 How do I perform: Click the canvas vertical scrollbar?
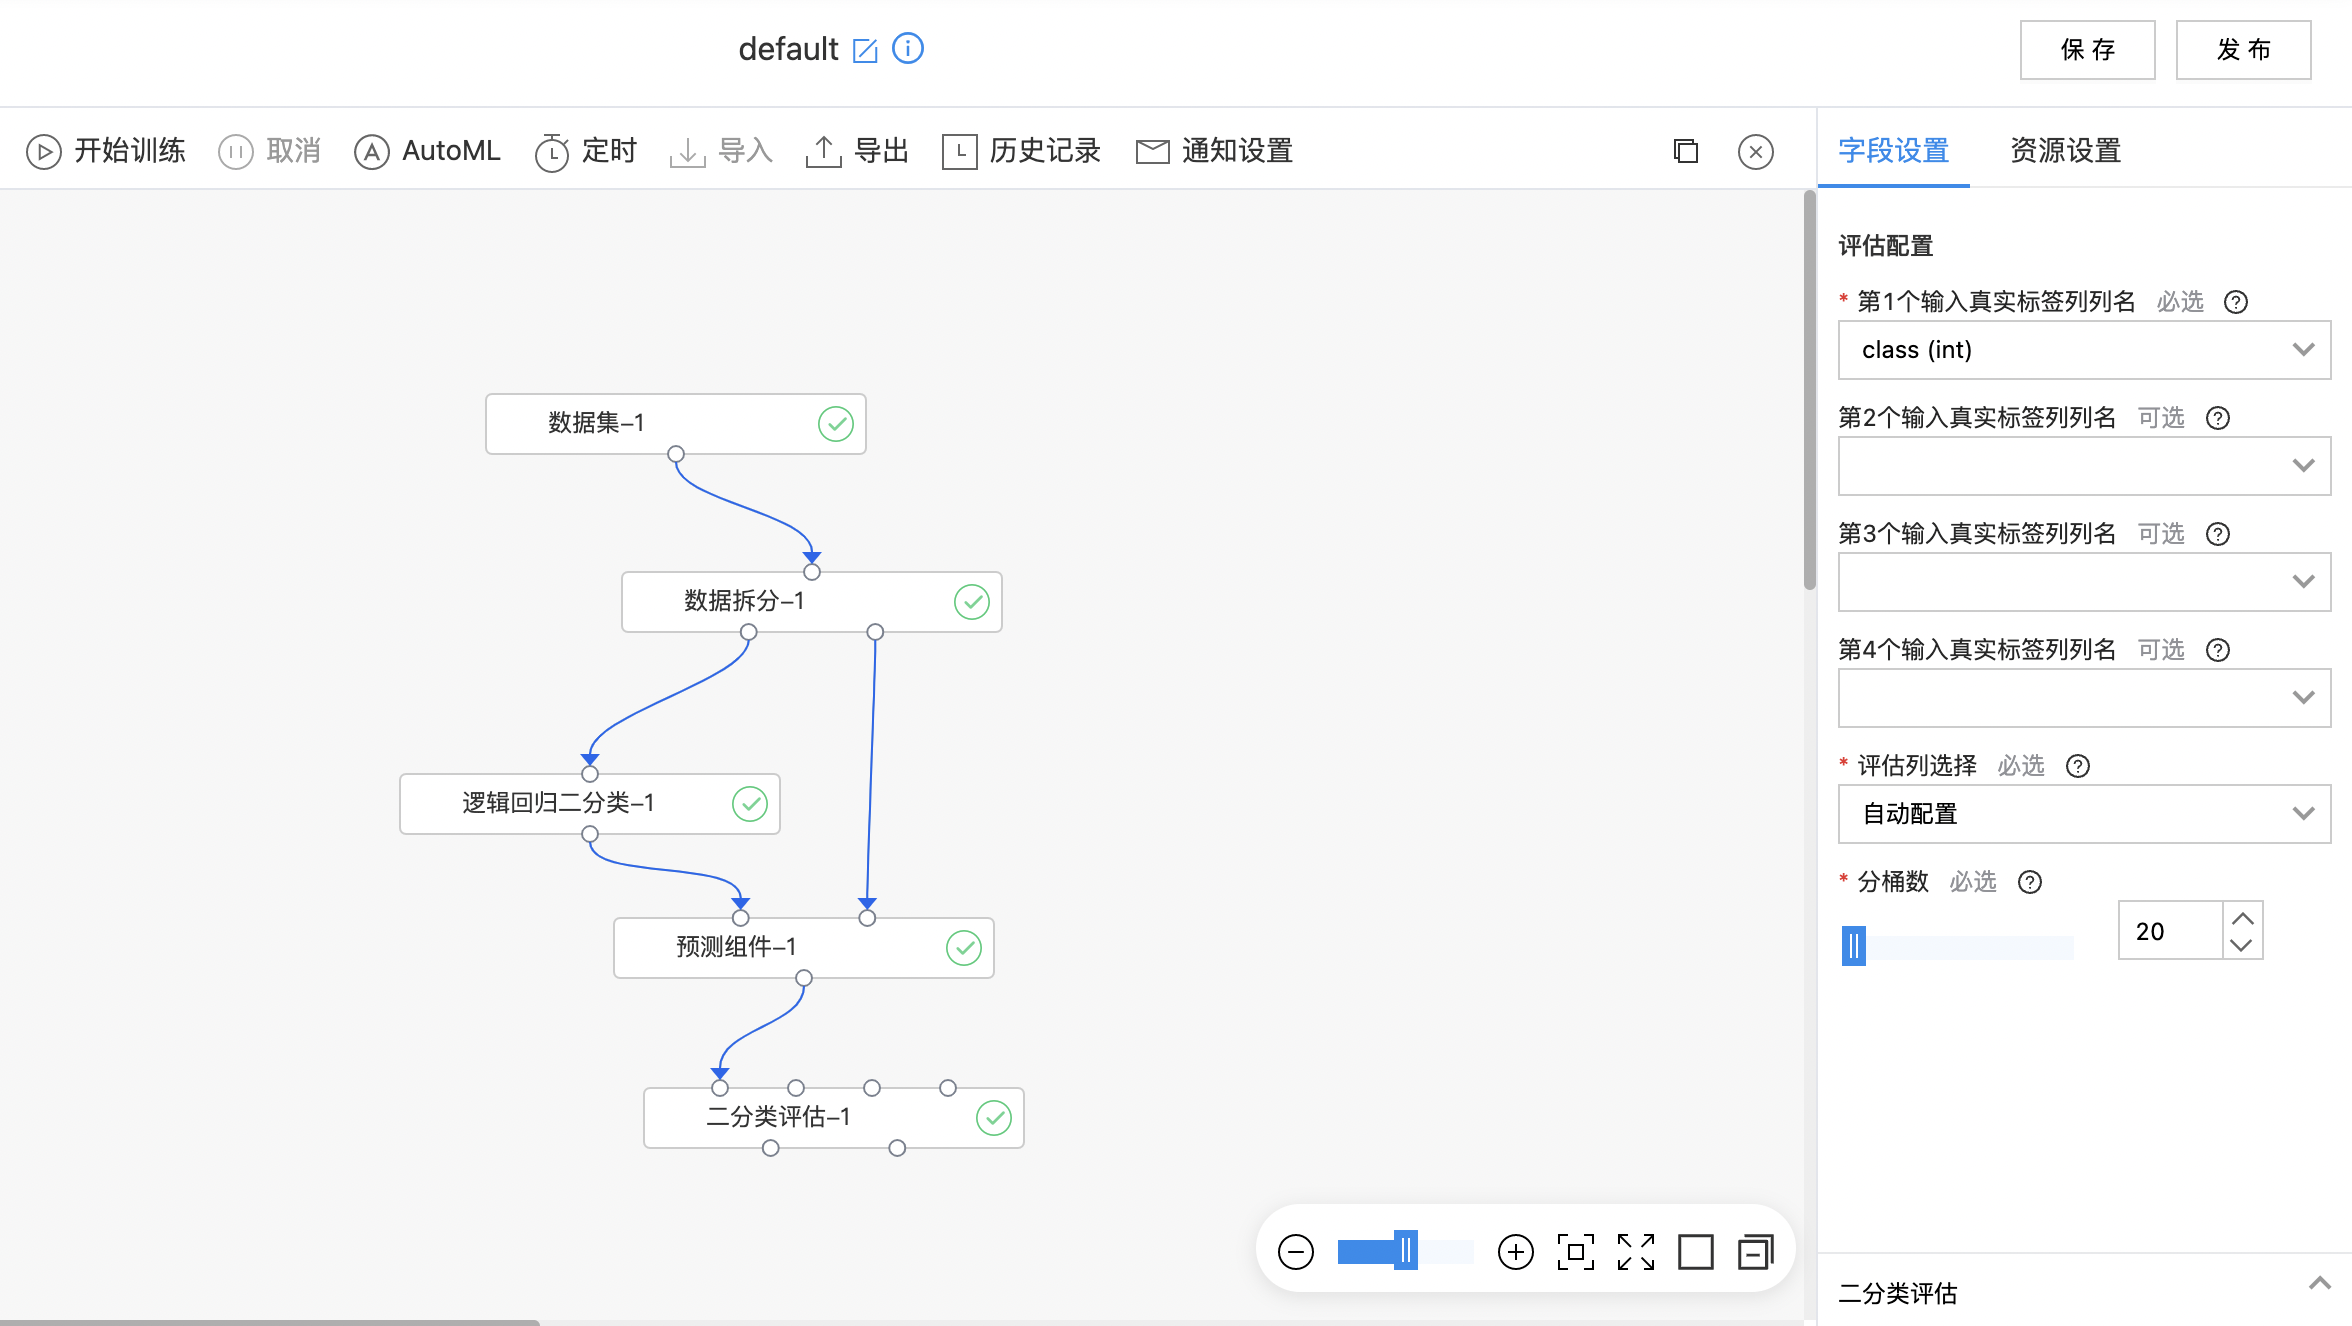click(x=1809, y=390)
